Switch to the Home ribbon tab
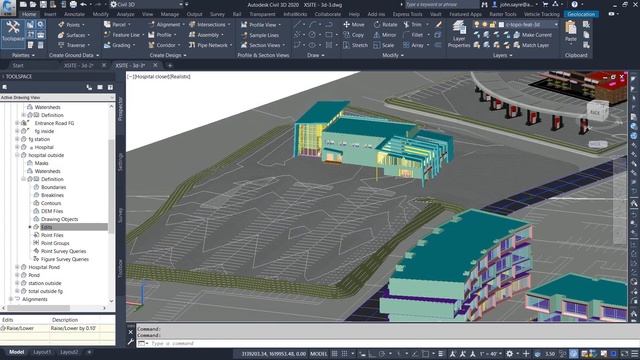Viewport: 640px width, 360px height. (x=29, y=14)
